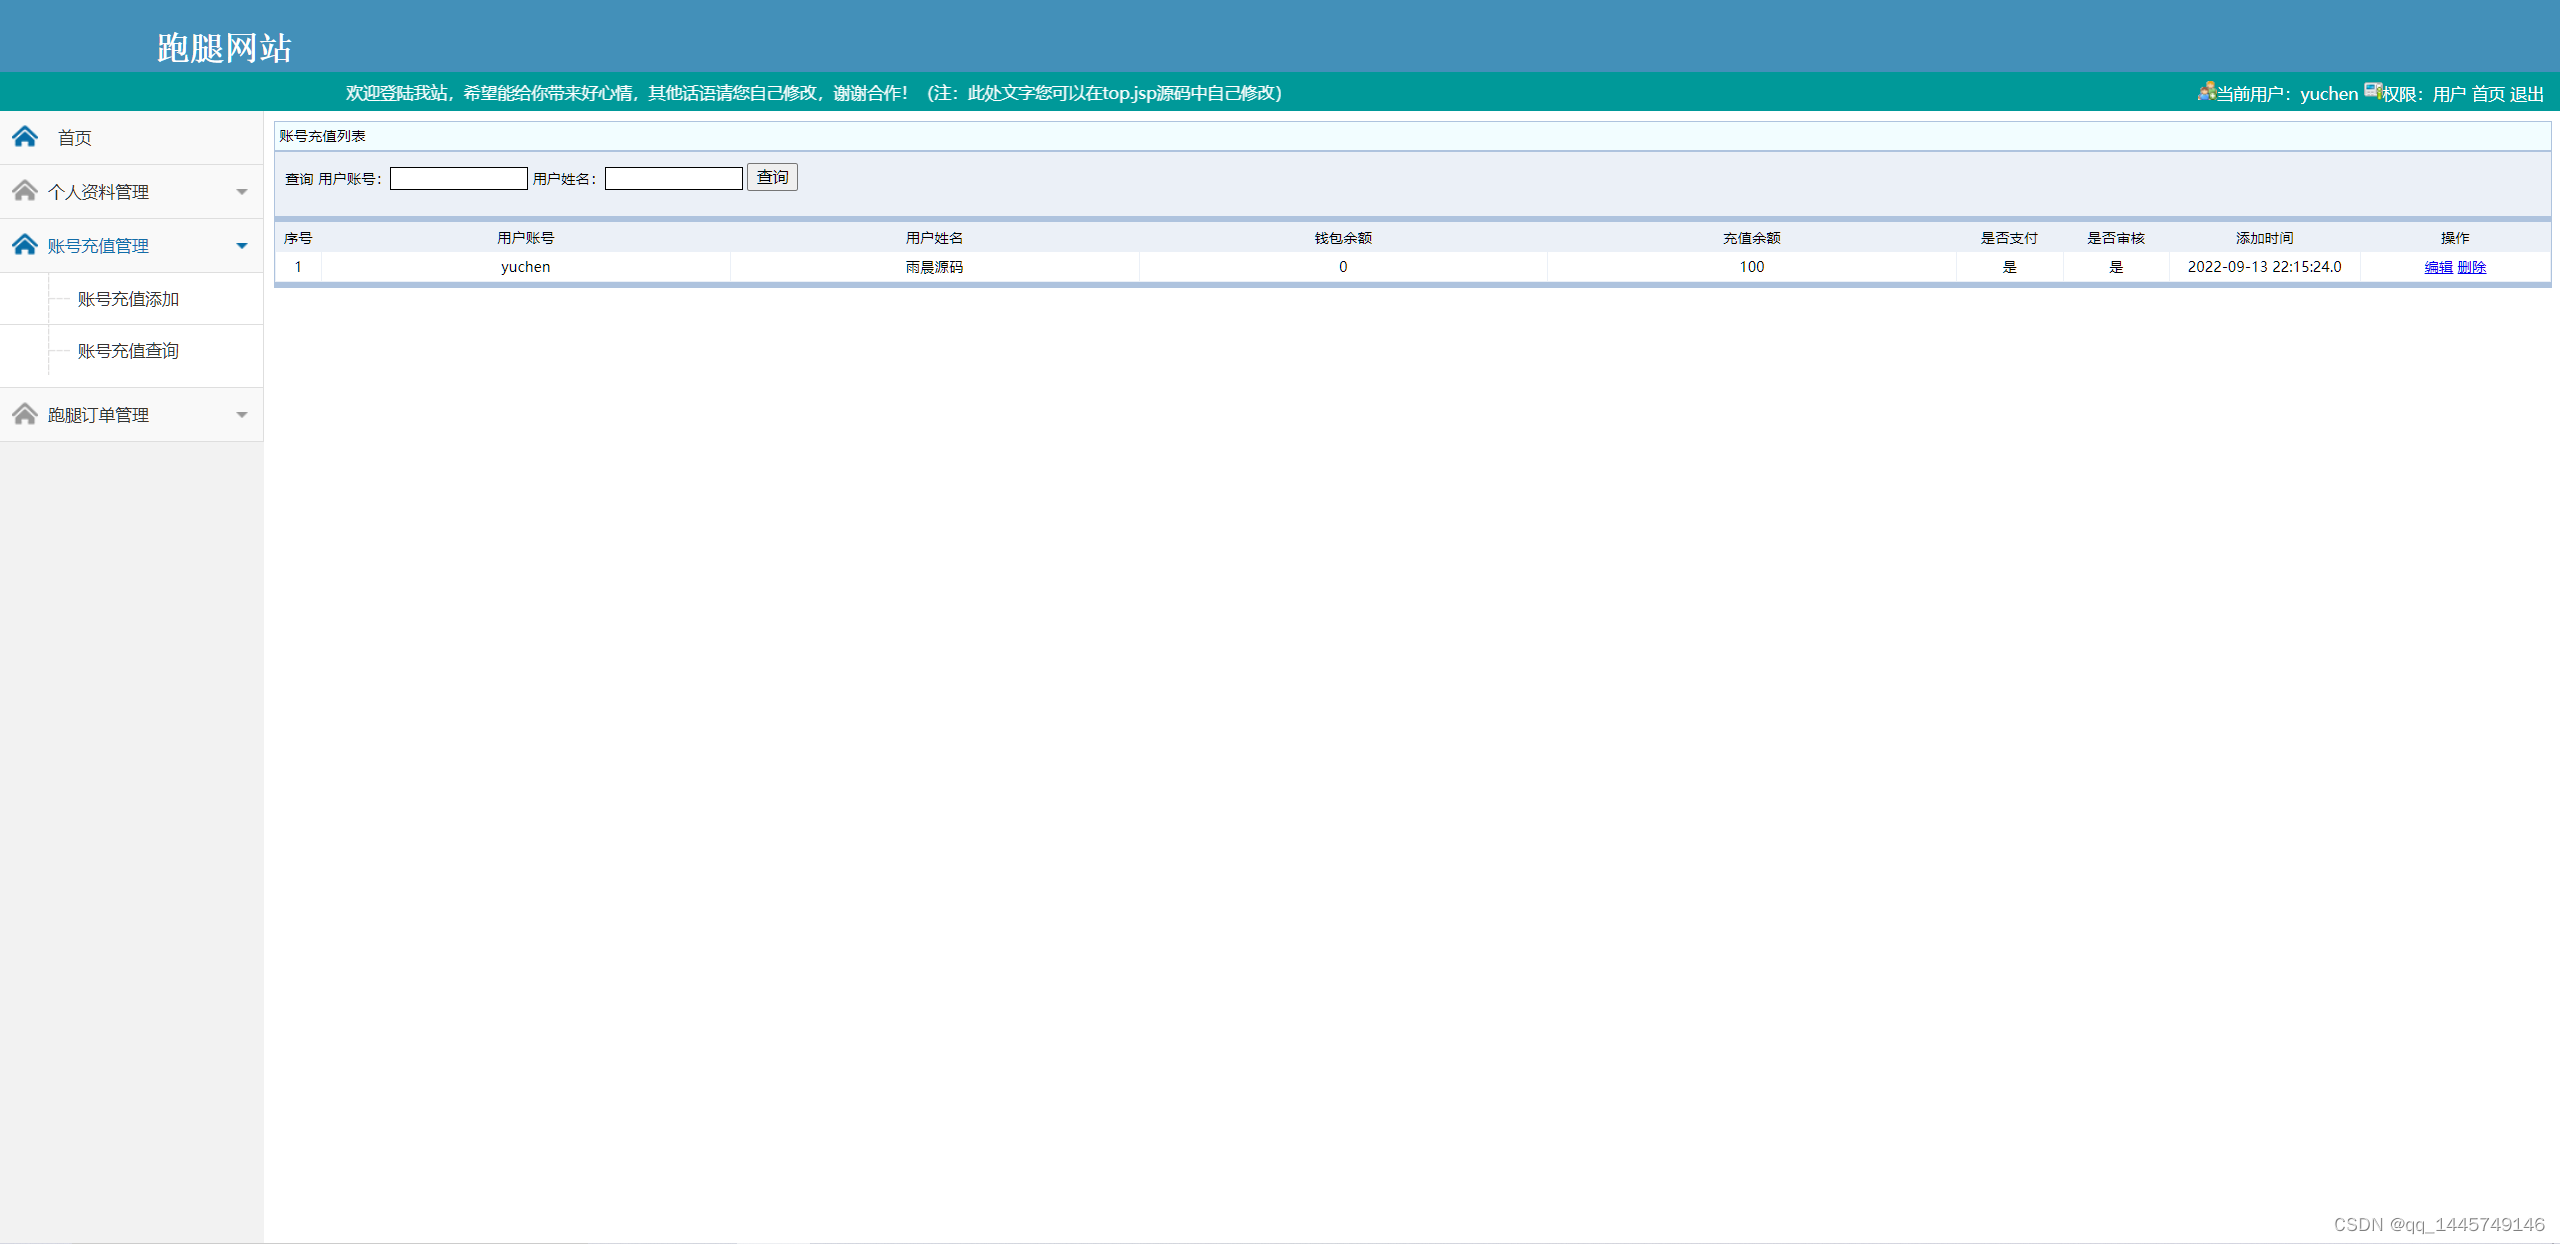Expand the 个人资料管理 dropdown arrow
The width and height of the screenshot is (2560, 1244).
242,192
